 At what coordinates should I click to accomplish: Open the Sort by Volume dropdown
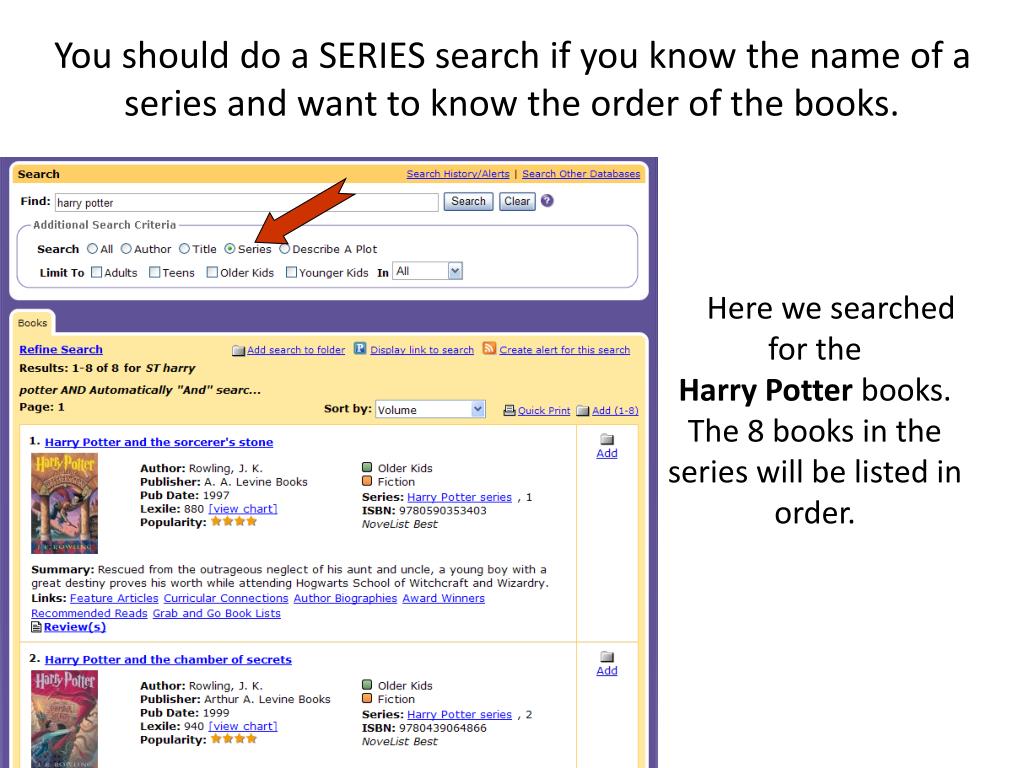coord(430,409)
